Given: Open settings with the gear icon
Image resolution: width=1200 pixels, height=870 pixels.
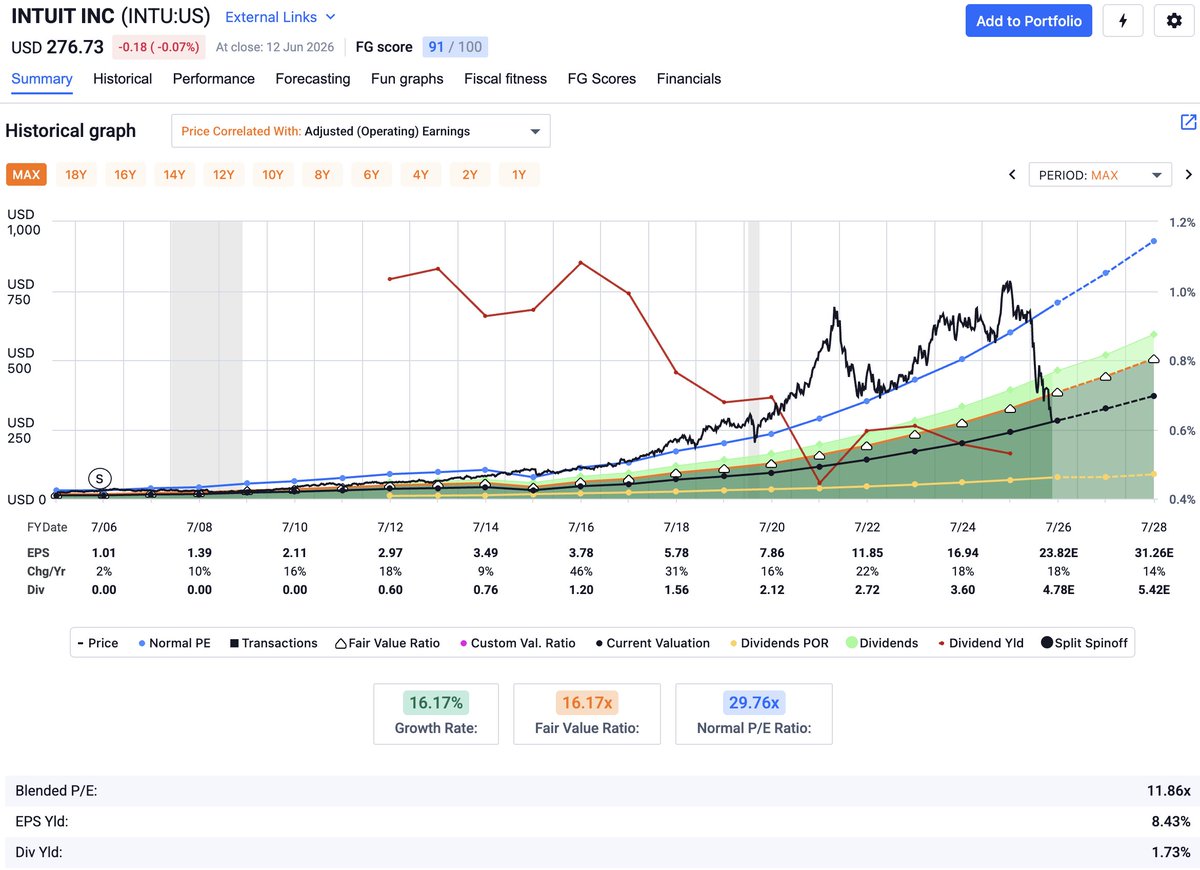Looking at the screenshot, I should (1174, 21).
